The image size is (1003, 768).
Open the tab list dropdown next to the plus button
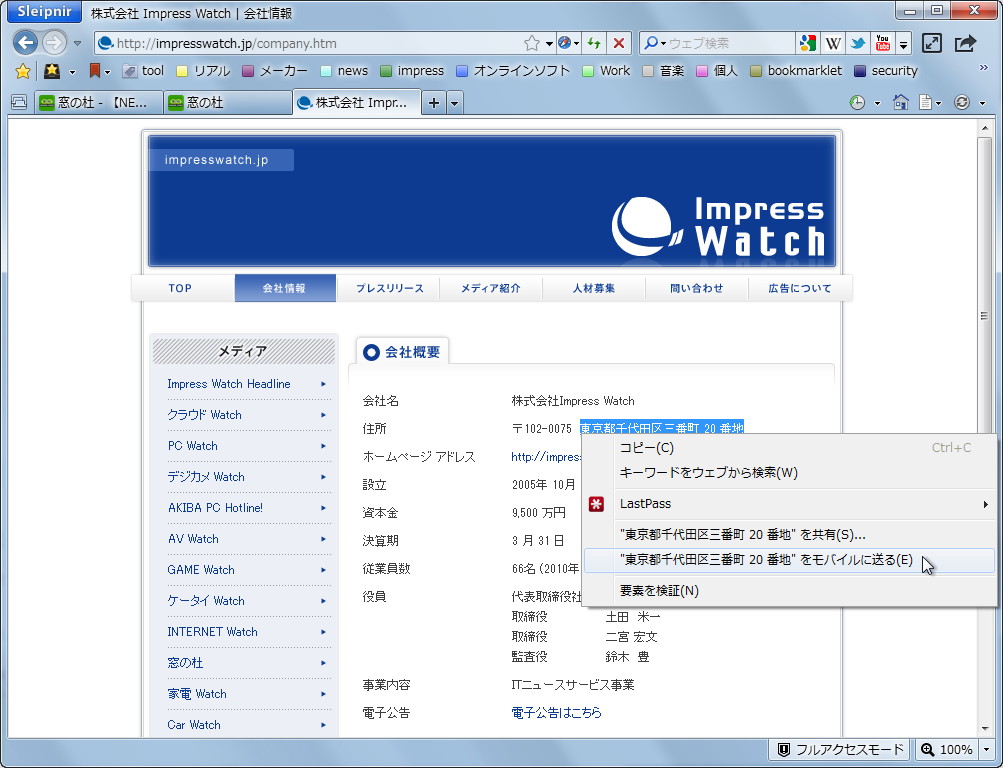tap(455, 102)
